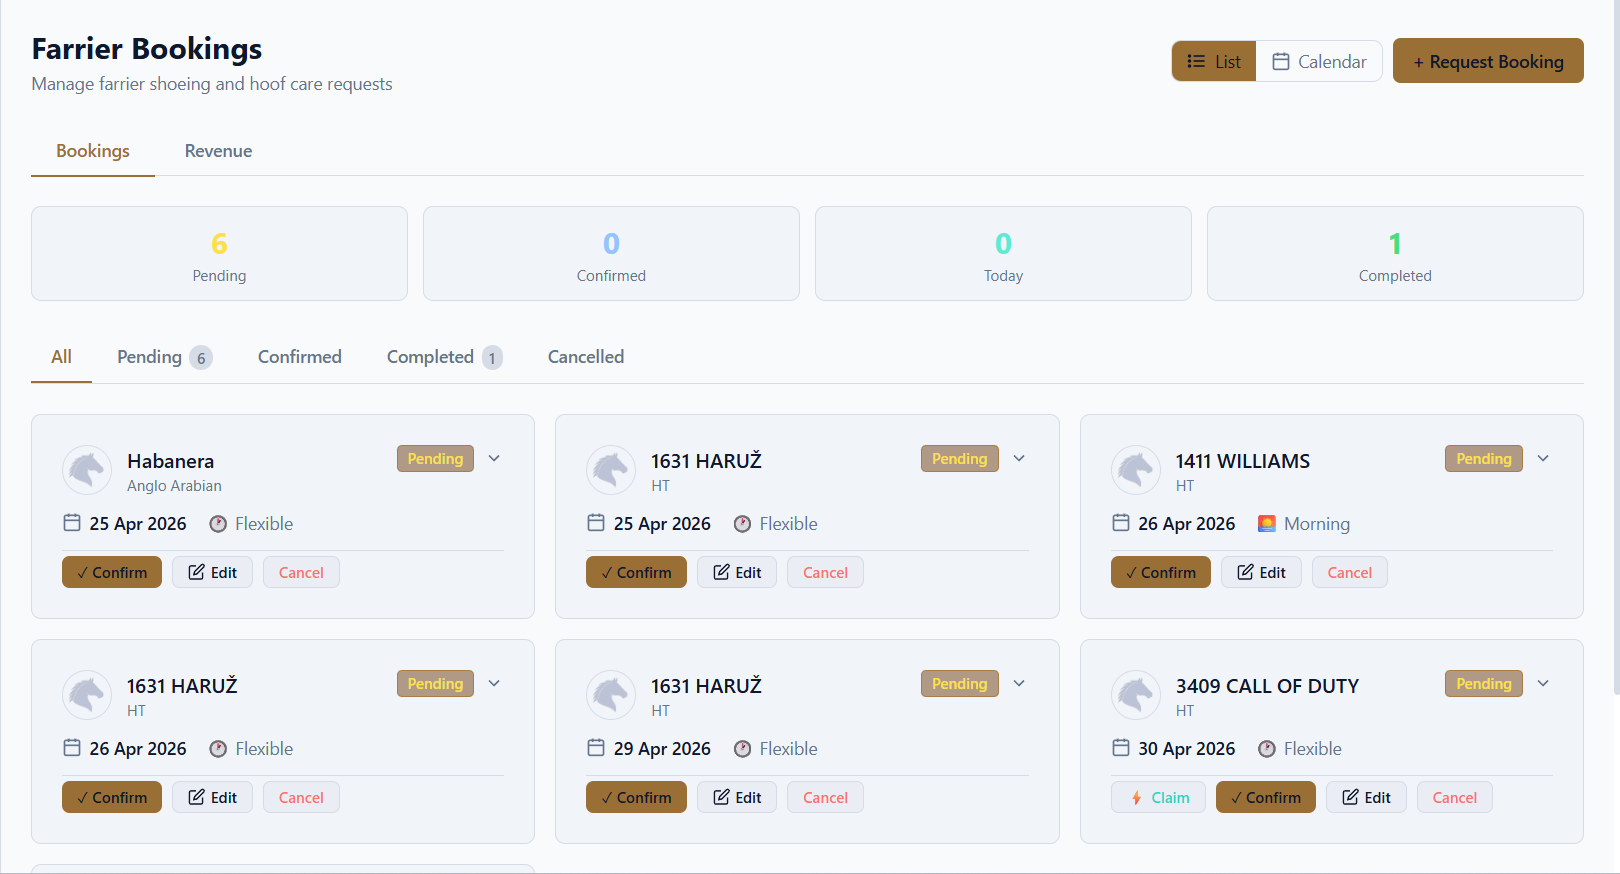Click calendar icon beside 29 Apr 2026
The image size is (1620, 874).
[x=596, y=748]
